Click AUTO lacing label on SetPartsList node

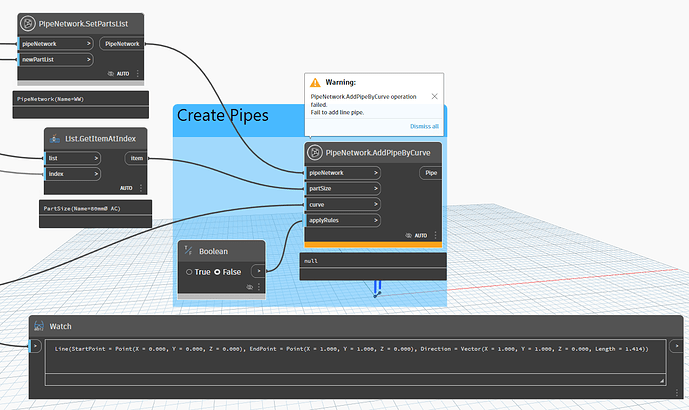tap(123, 74)
